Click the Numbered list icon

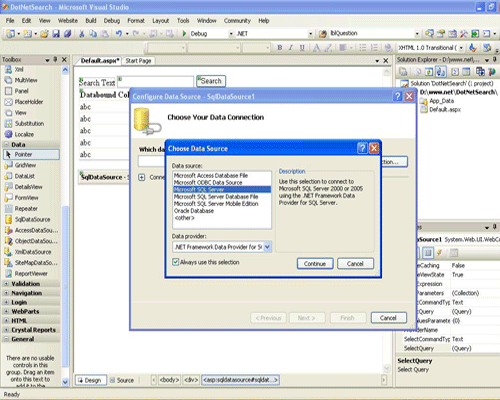(374, 48)
